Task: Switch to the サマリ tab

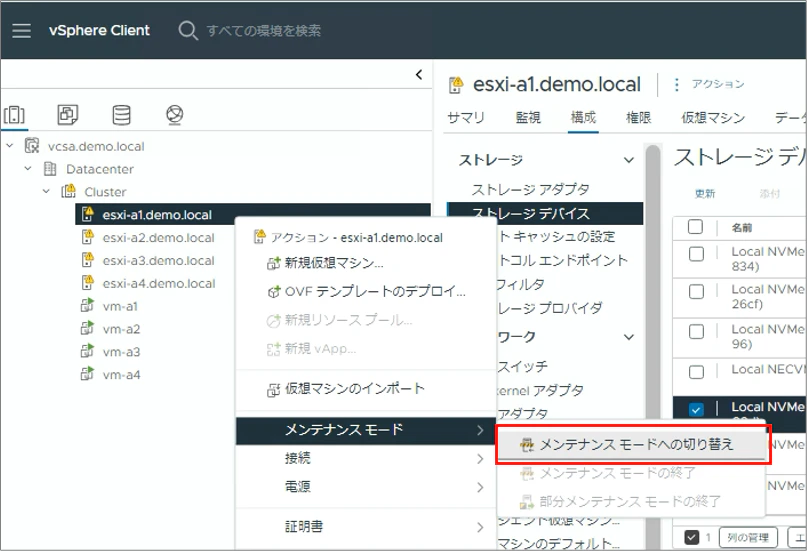Action: pyautogui.click(x=466, y=118)
